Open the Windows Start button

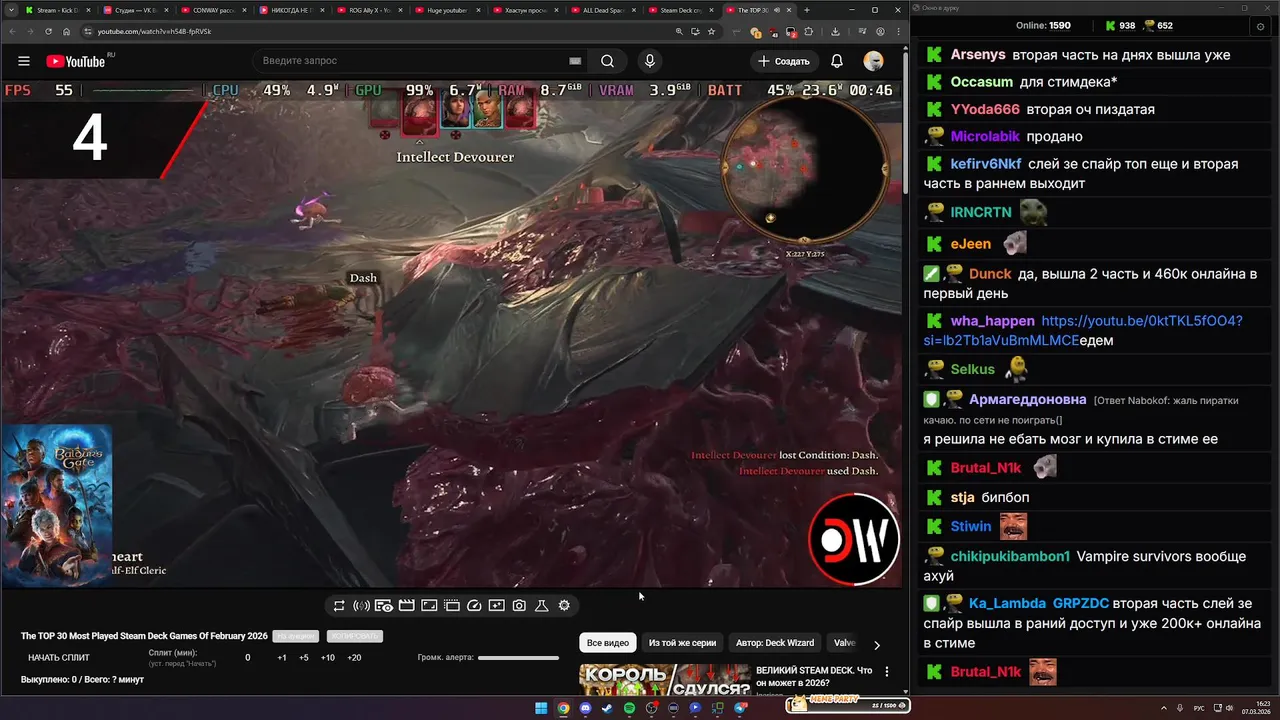point(541,708)
